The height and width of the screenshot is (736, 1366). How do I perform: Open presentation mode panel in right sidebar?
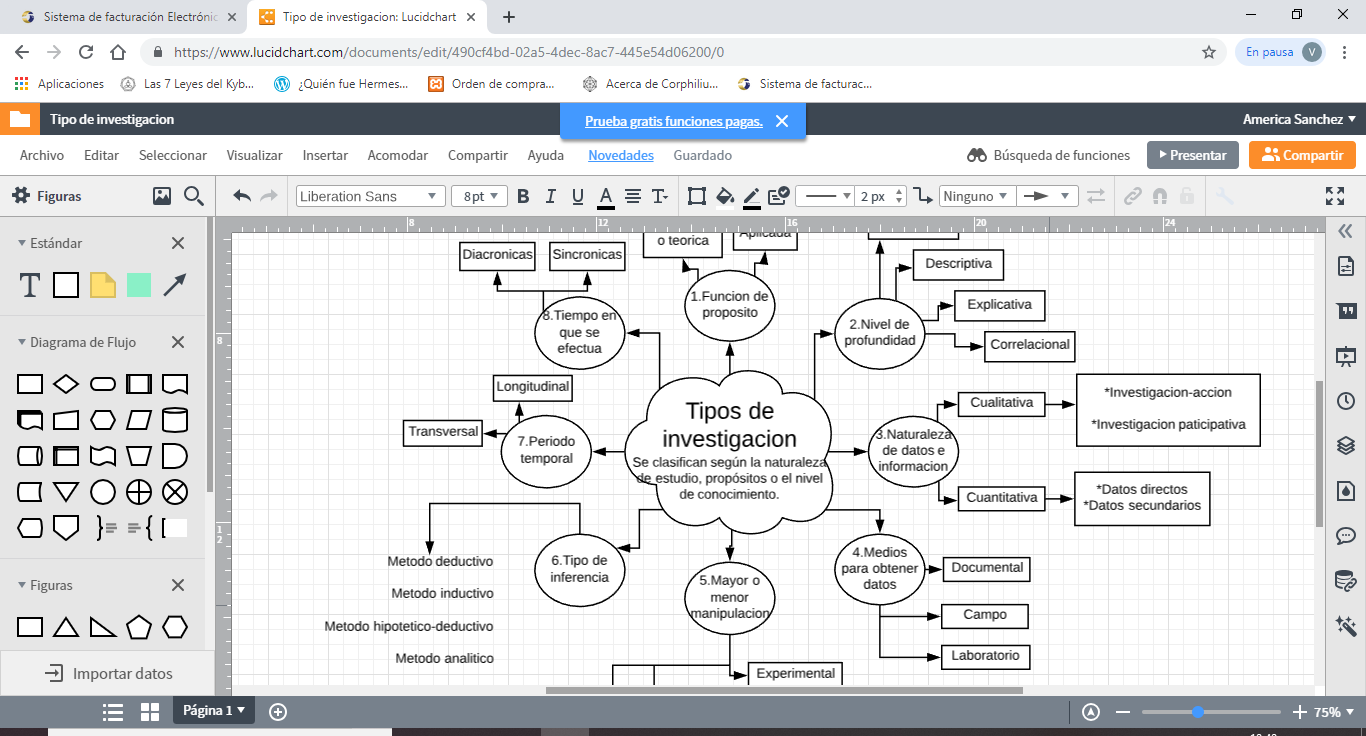tap(1345, 355)
